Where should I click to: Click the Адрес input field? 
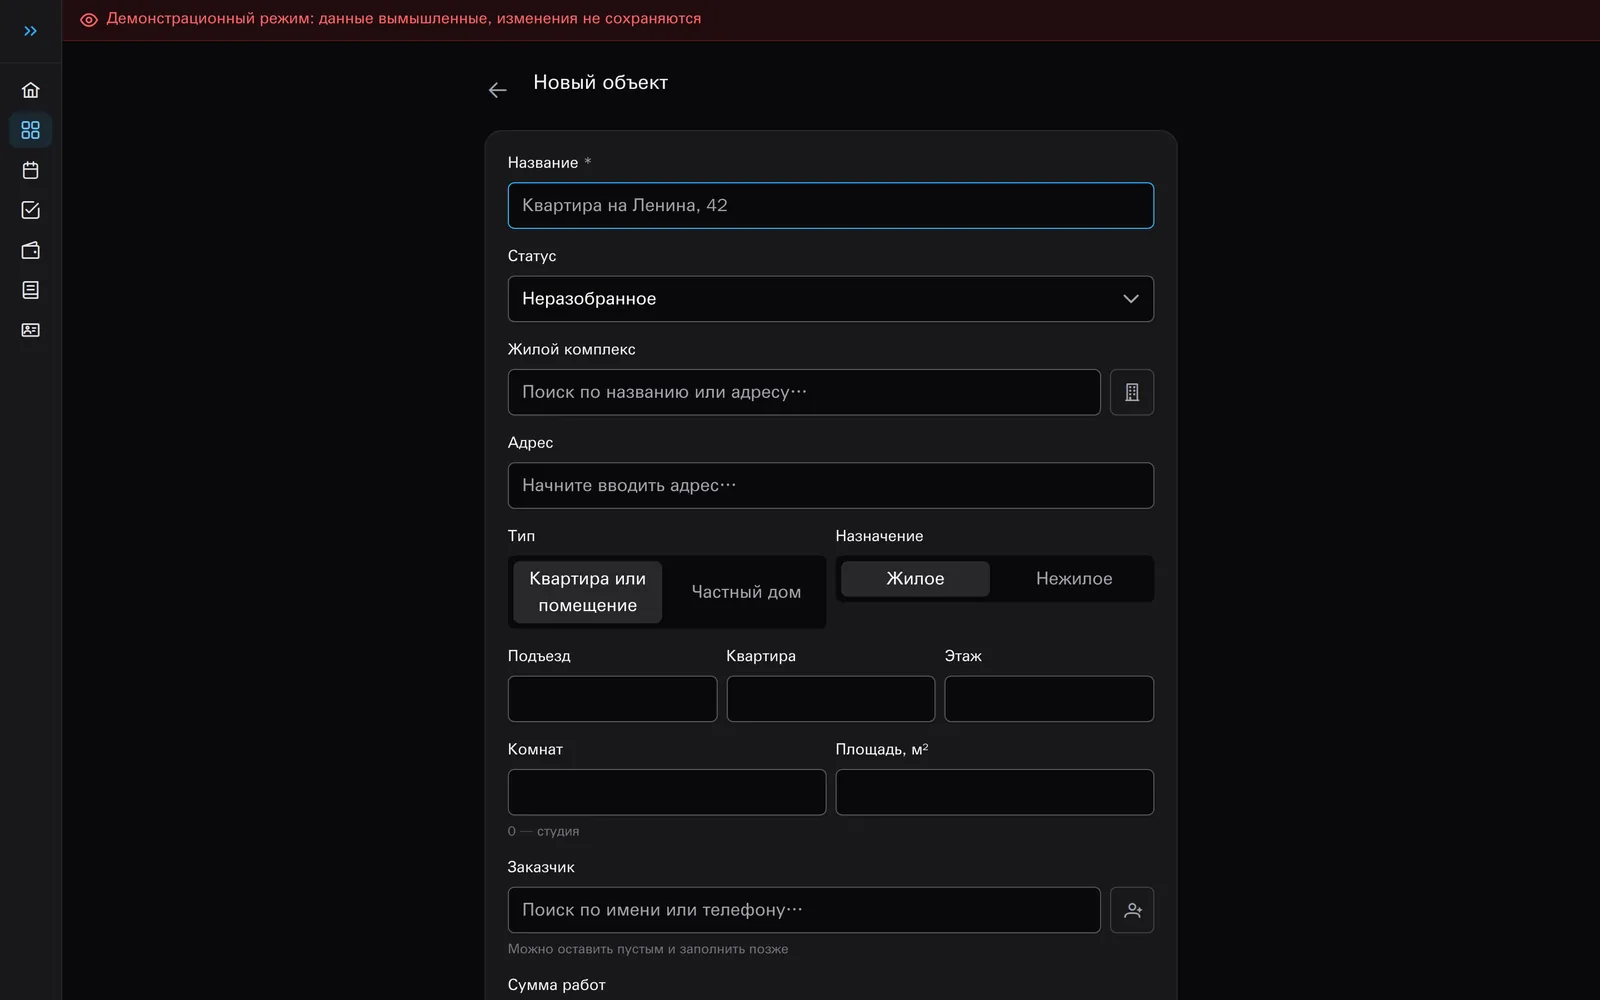point(830,486)
